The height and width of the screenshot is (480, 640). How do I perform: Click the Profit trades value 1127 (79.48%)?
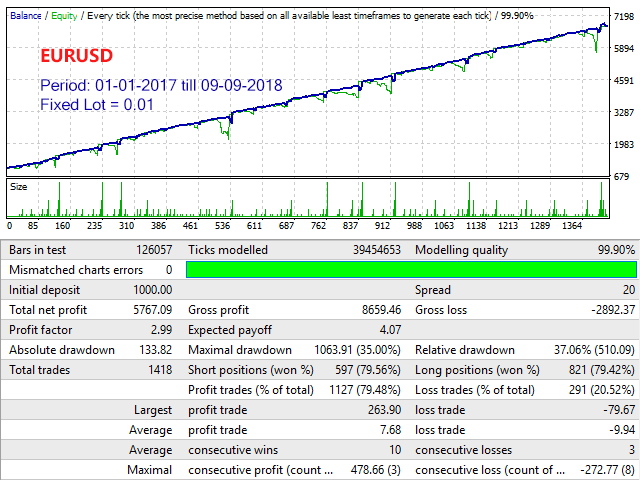click(365, 390)
